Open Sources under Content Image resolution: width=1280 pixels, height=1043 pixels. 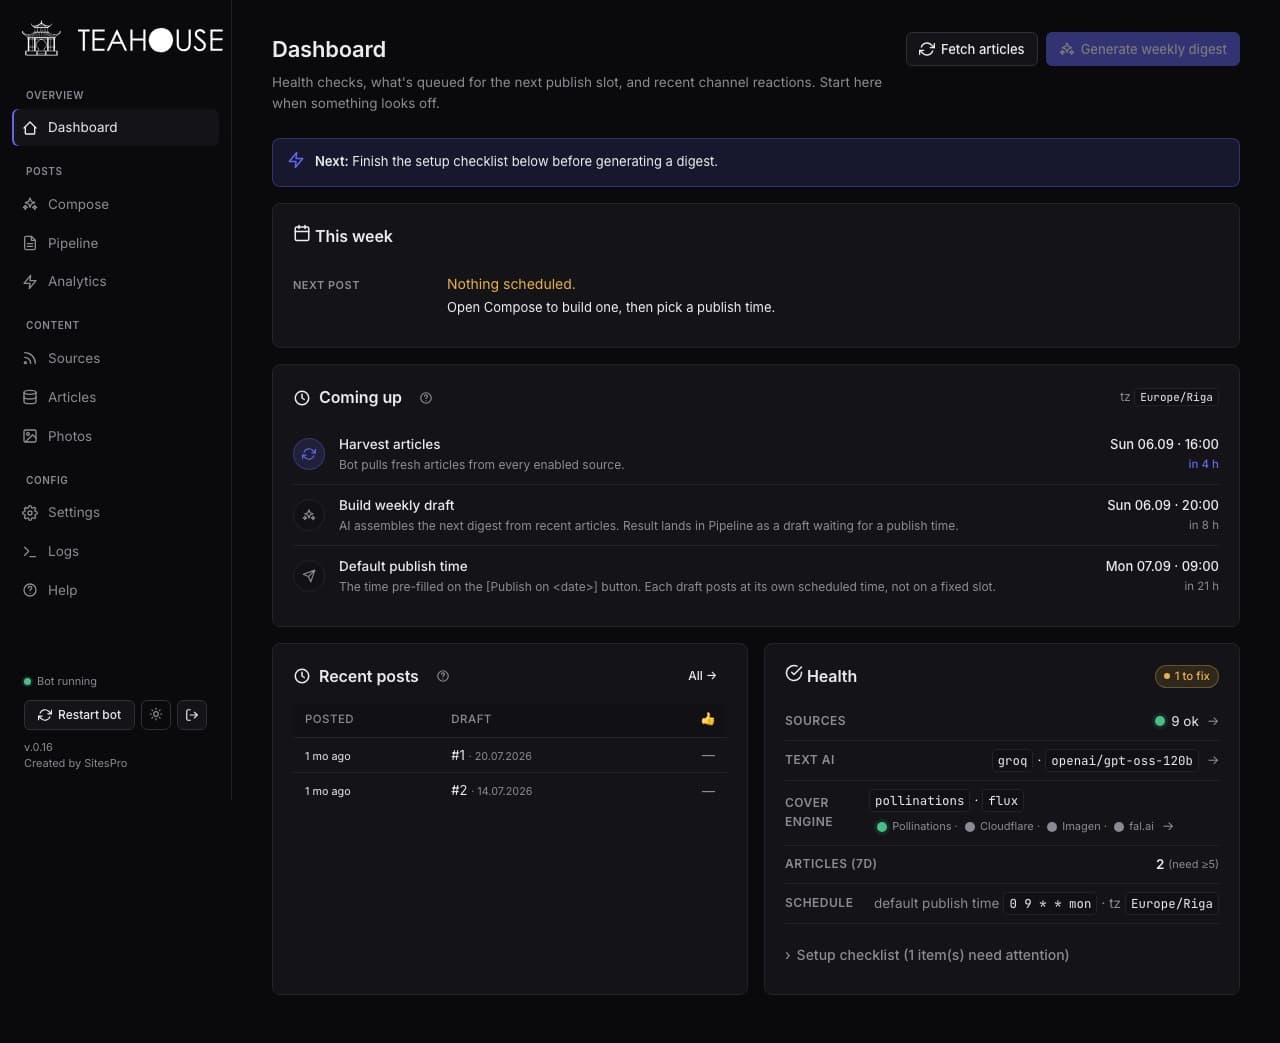coord(115,358)
